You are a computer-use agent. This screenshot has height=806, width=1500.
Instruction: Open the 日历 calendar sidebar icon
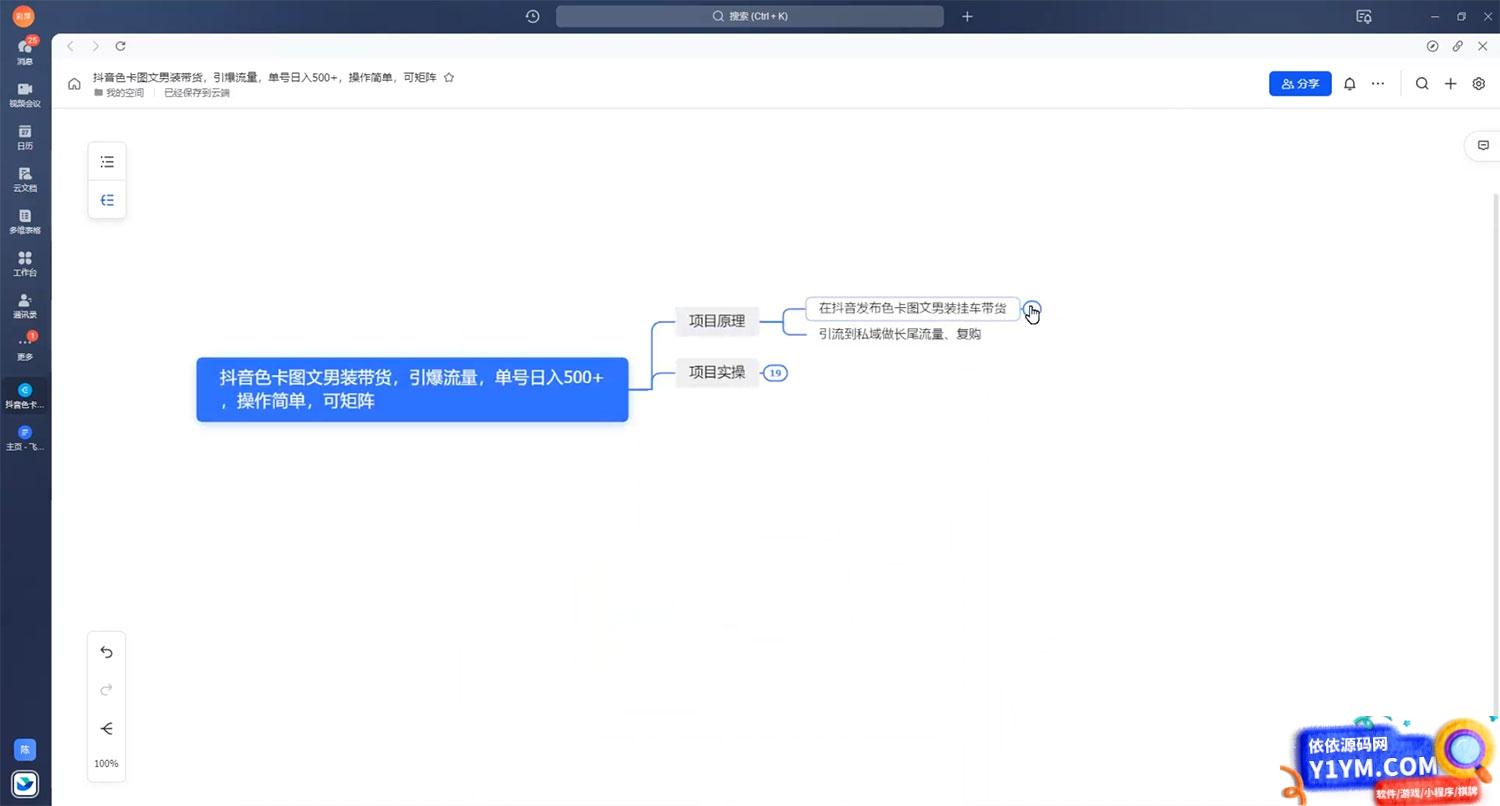[25, 138]
